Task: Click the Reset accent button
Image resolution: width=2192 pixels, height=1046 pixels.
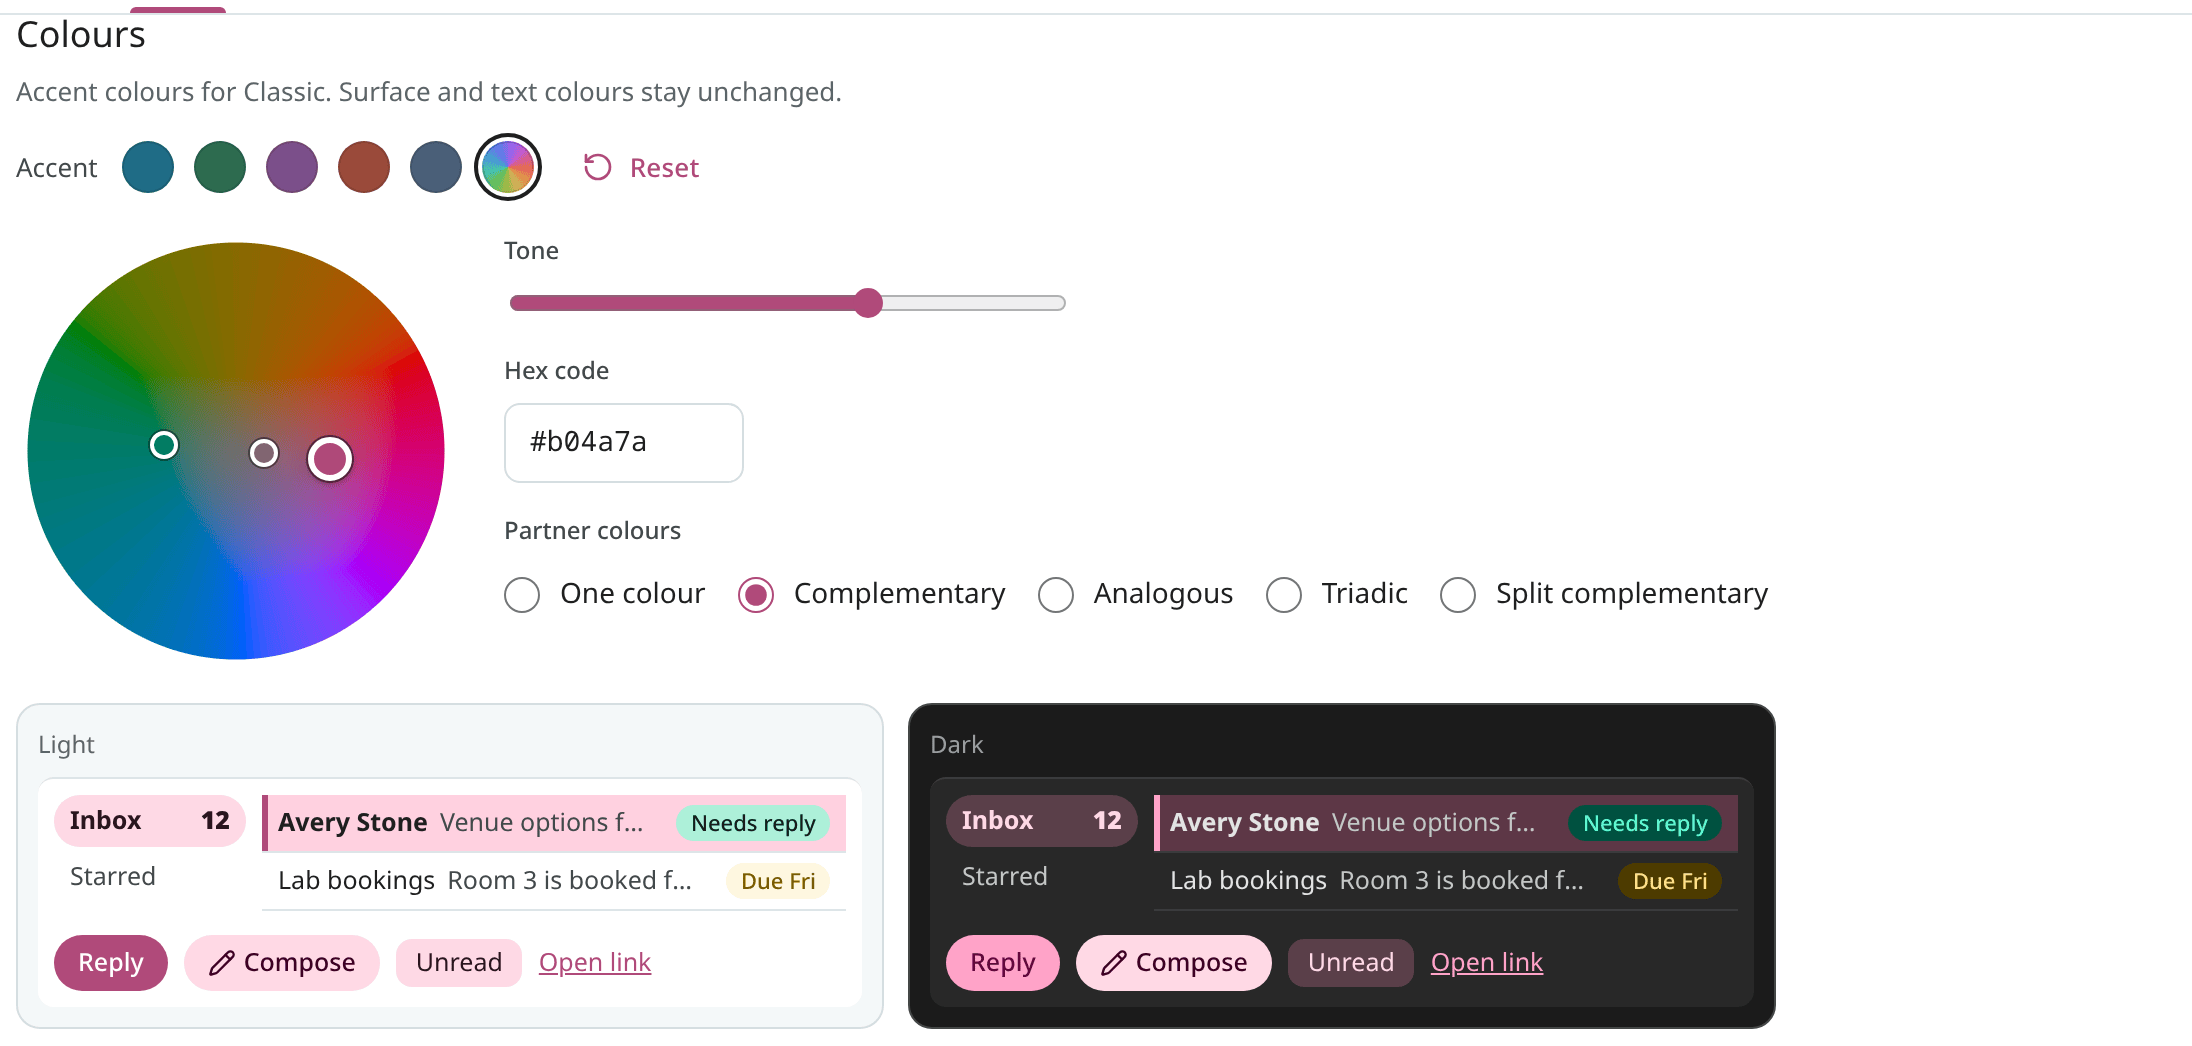Action: [641, 168]
